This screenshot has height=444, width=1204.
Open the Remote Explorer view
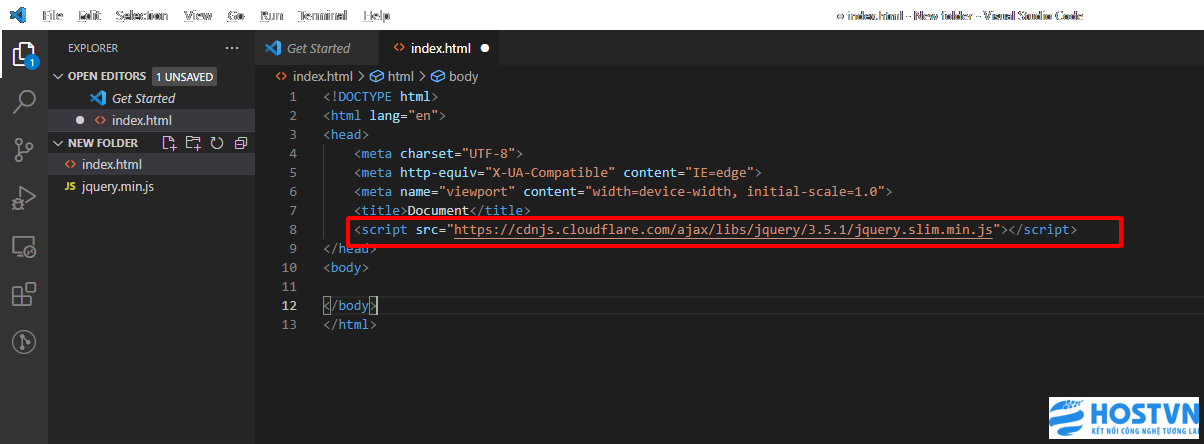[23, 246]
